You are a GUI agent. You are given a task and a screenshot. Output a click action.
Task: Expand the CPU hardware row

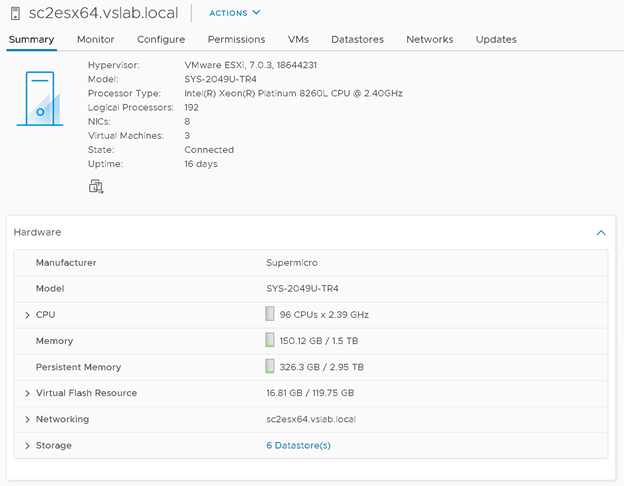[x=27, y=315]
